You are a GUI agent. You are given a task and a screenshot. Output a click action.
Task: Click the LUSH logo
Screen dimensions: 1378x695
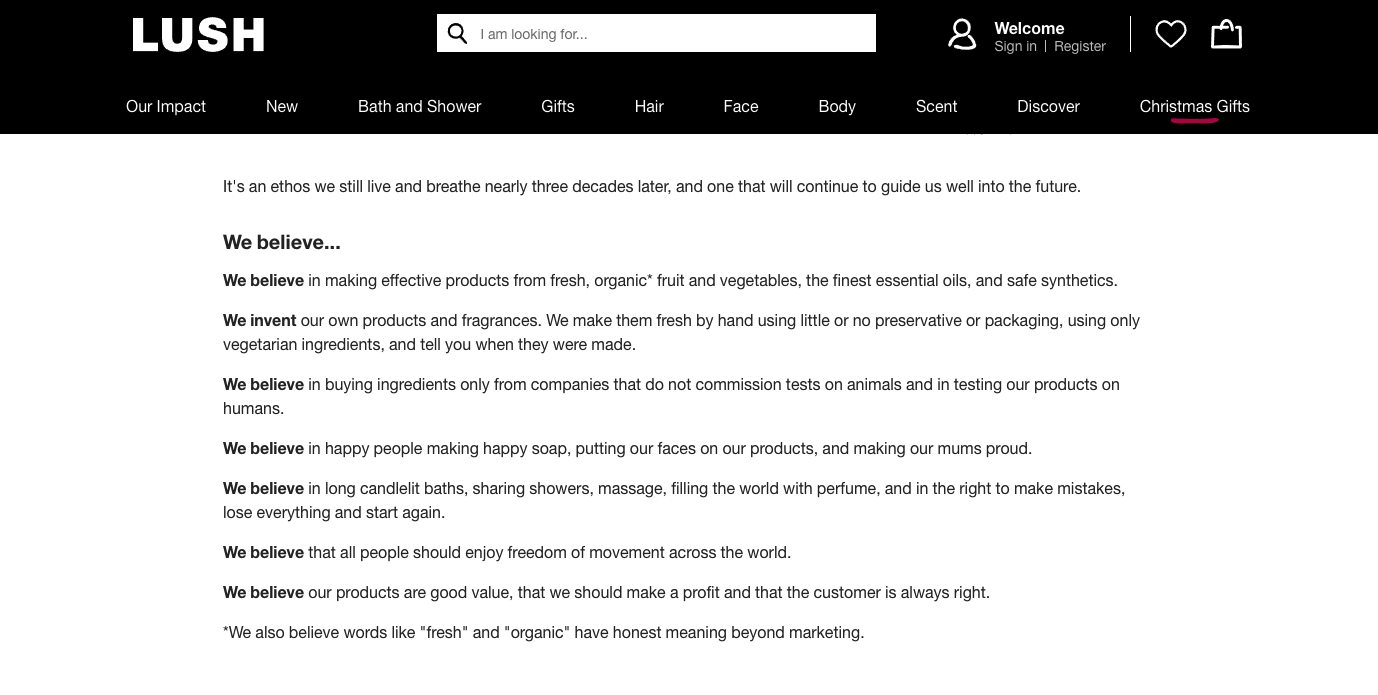[198, 35]
